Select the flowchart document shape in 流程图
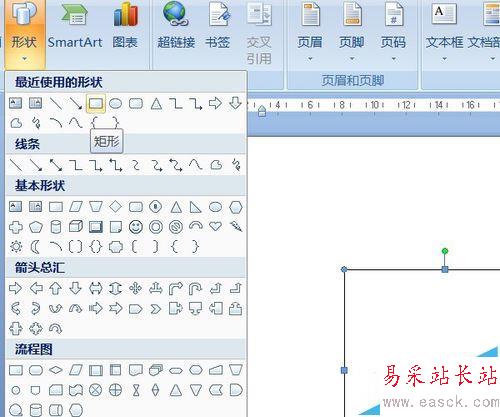 [x=136, y=370]
